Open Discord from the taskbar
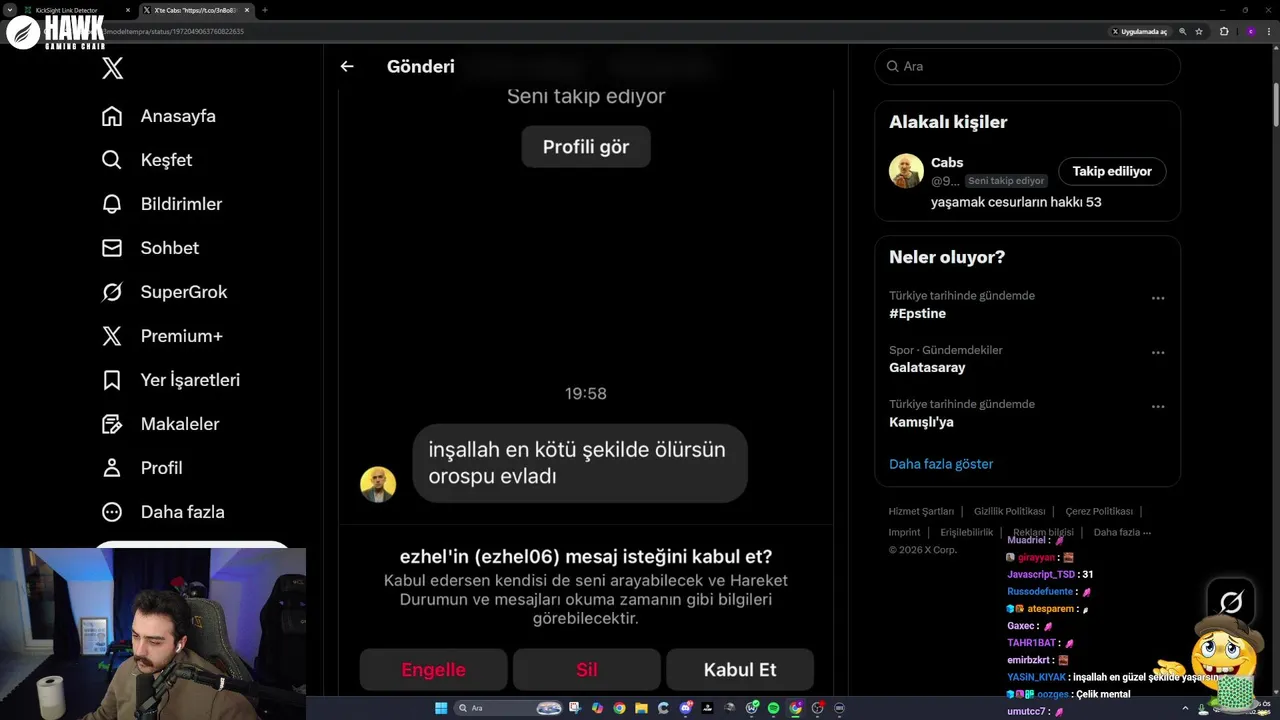 [x=686, y=708]
